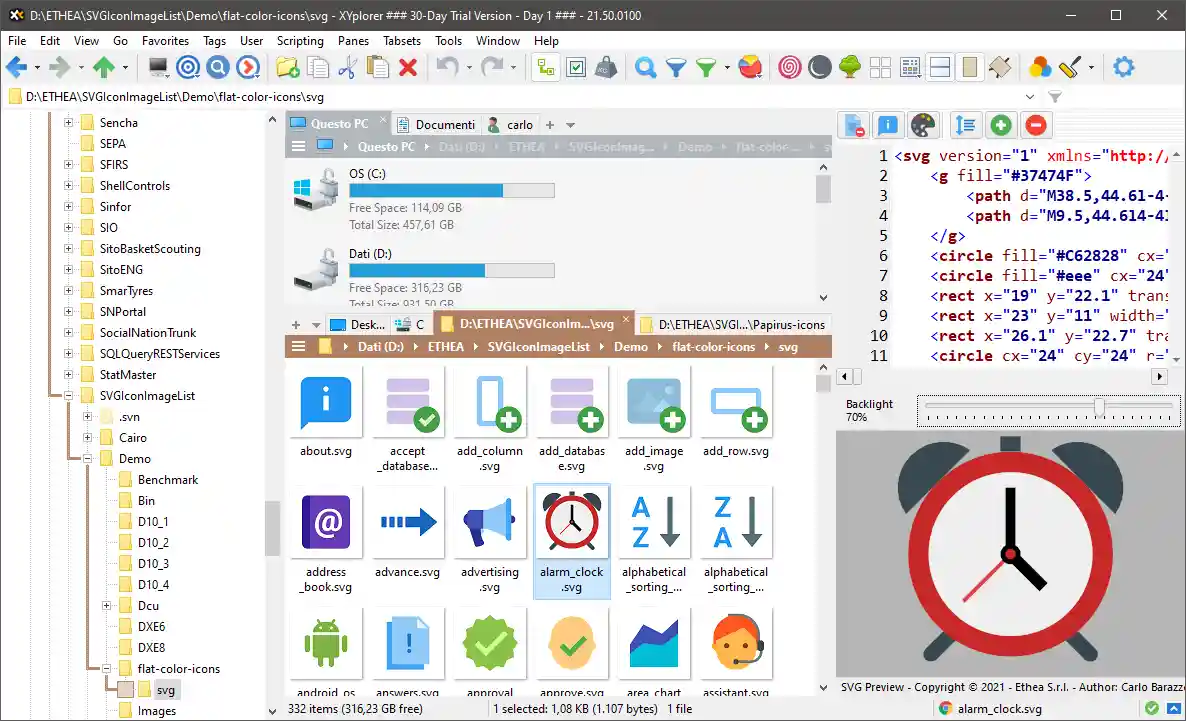Screen dimensions: 1186x721
Task: Click ETHEA in the lower pane breadcrumb
Action: point(446,347)
